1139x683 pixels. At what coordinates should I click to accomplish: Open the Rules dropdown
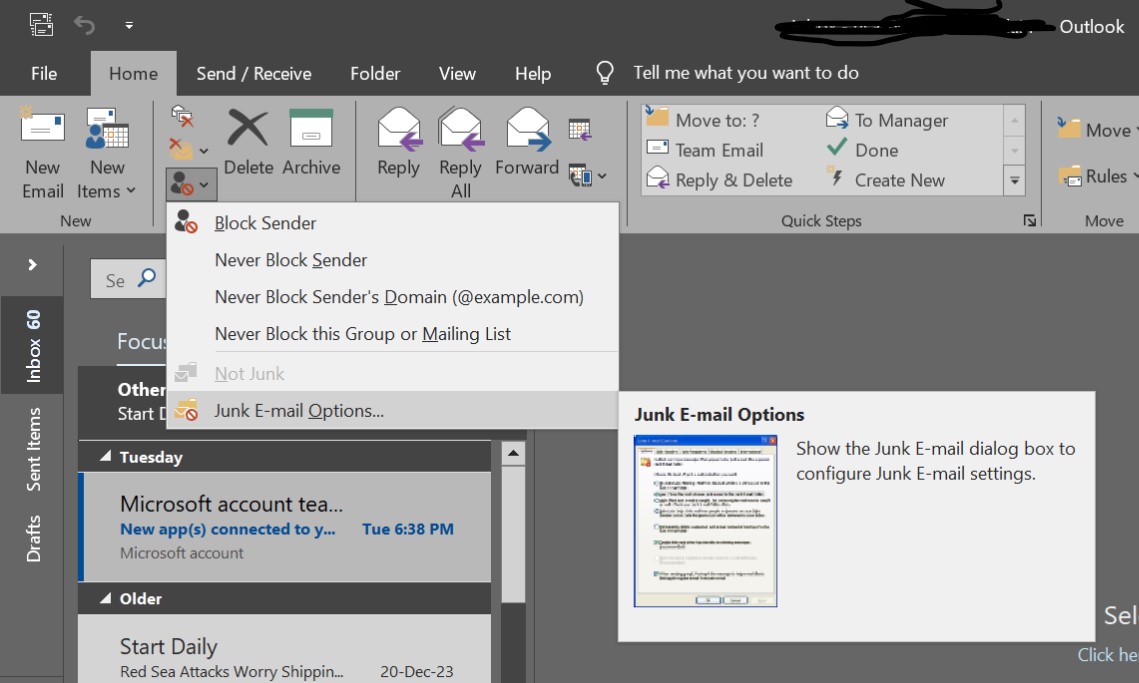coord(1097,176)
